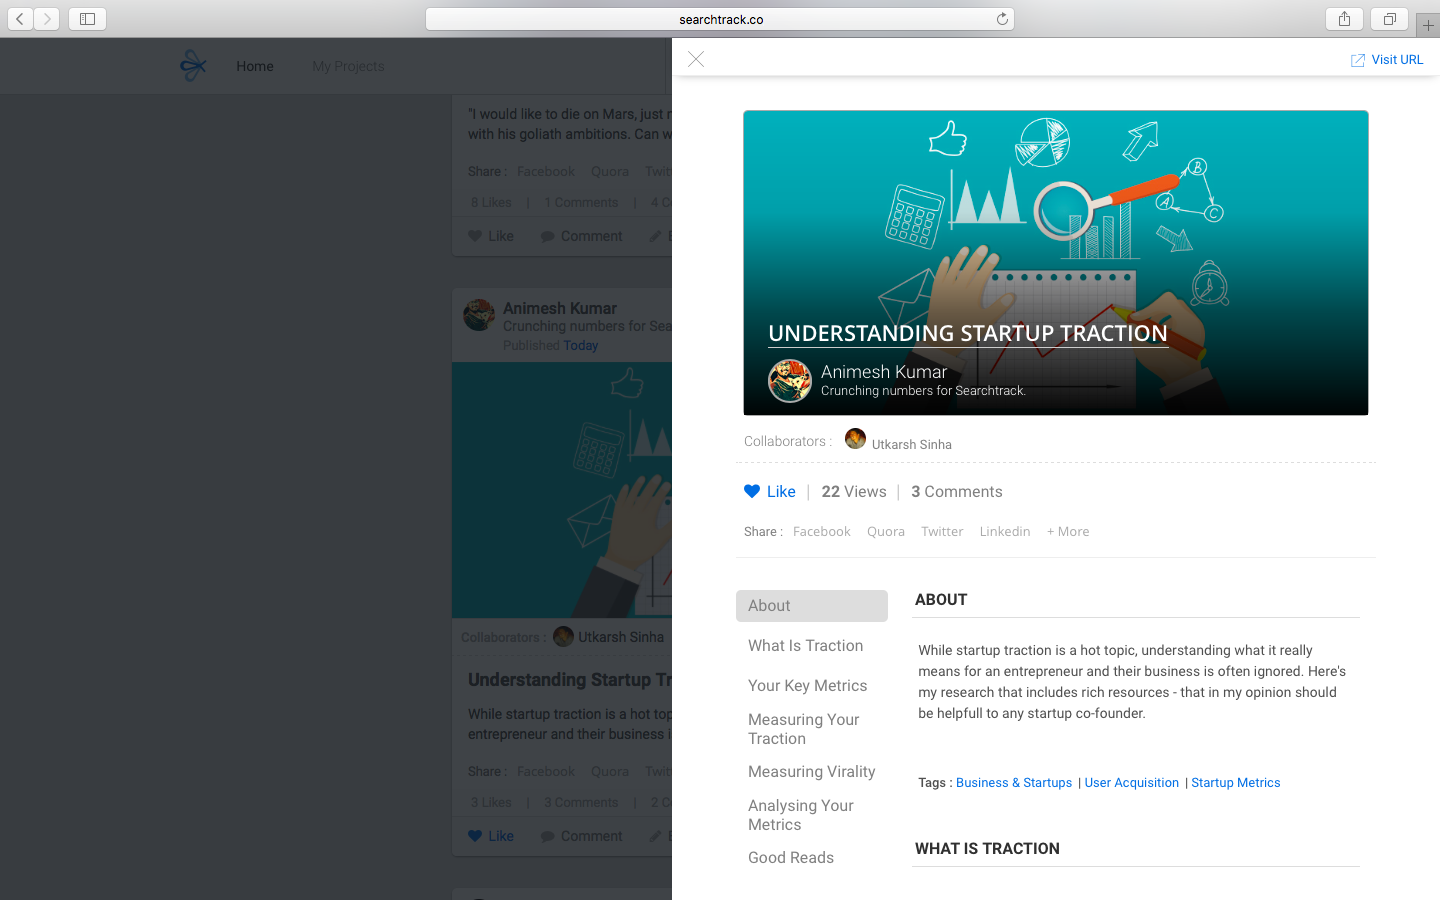
Task: Share to Quora from the detail panel
Action: click(886, 532)
